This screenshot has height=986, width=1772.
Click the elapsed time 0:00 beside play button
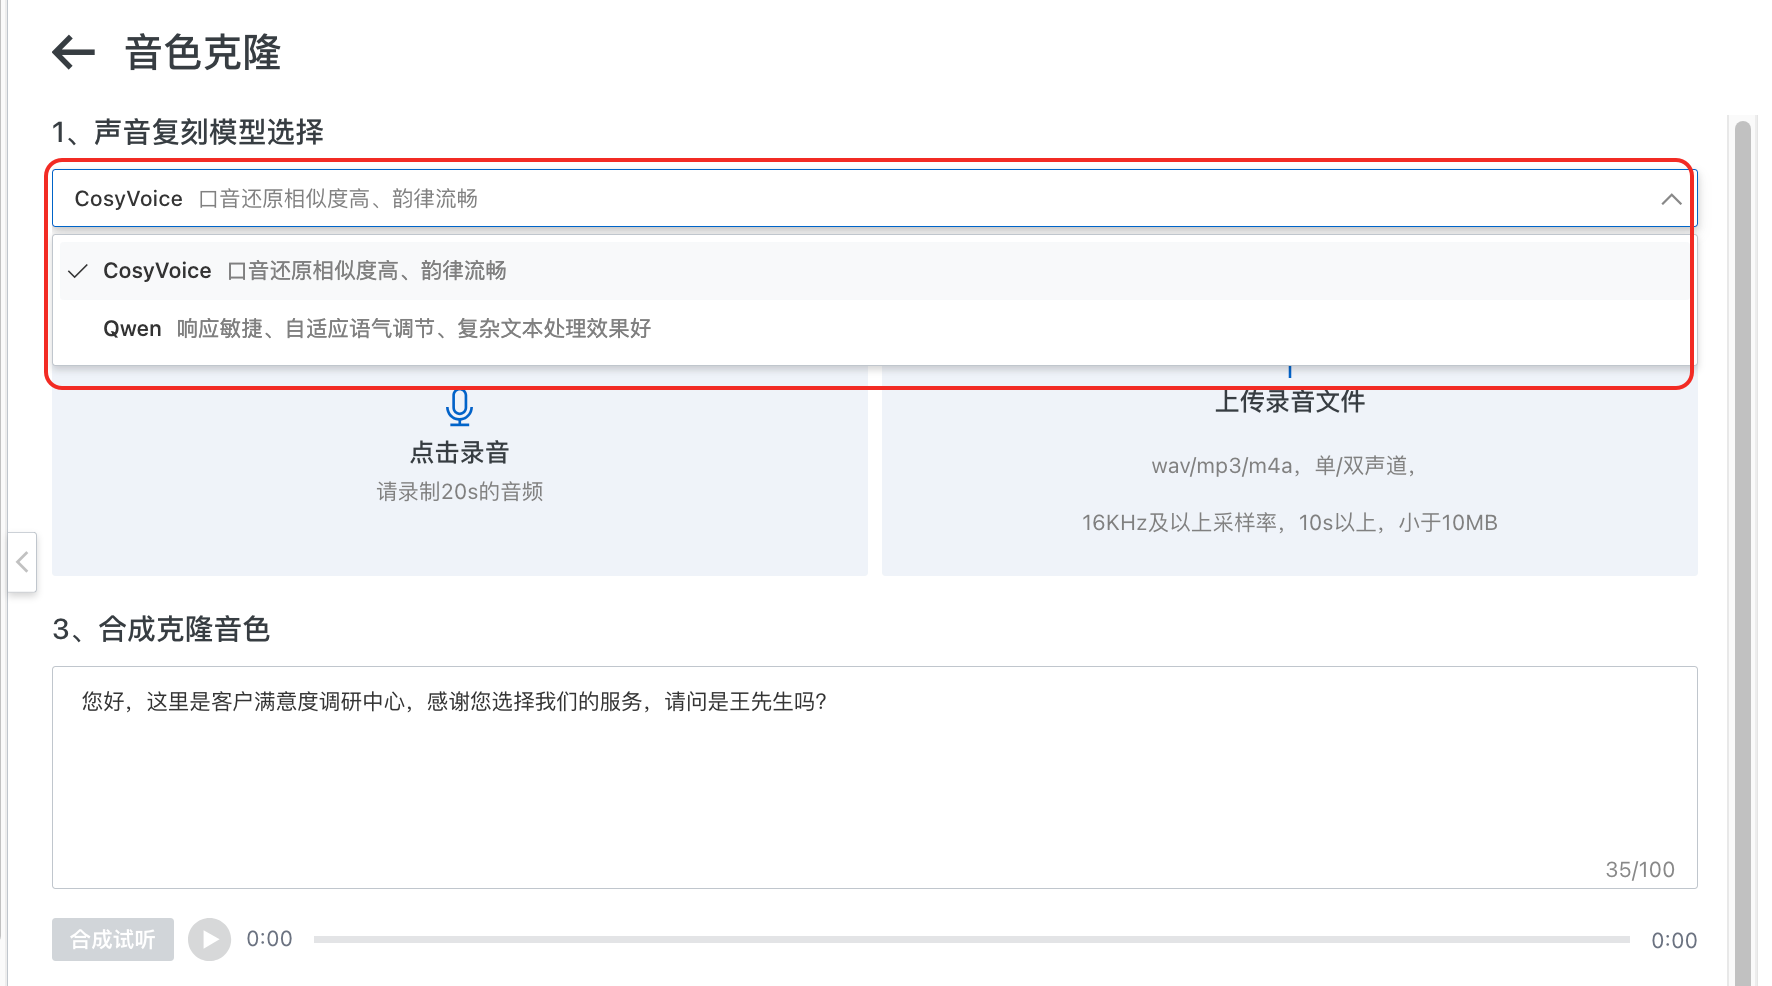point(269,939)
